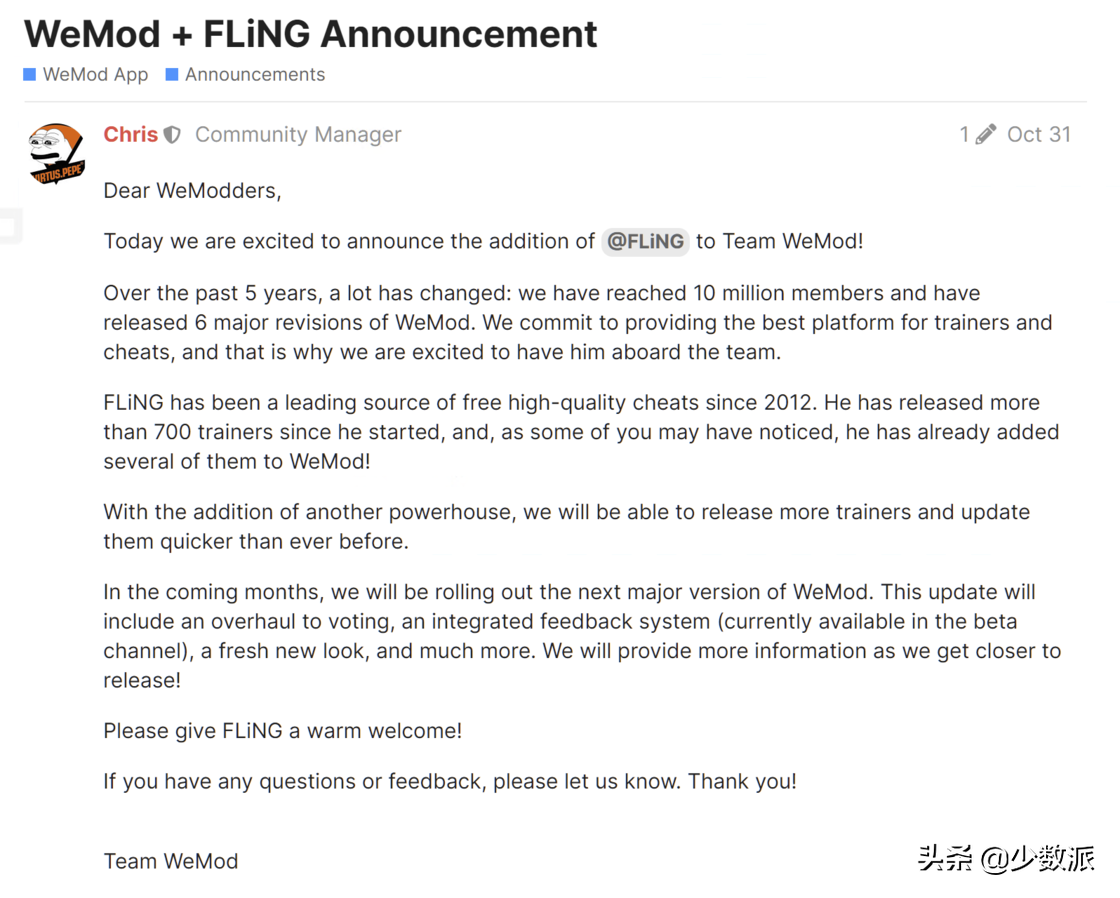Click the Community Manager title label
Viewport: 1120px width, 898px height.
[298, 135]
